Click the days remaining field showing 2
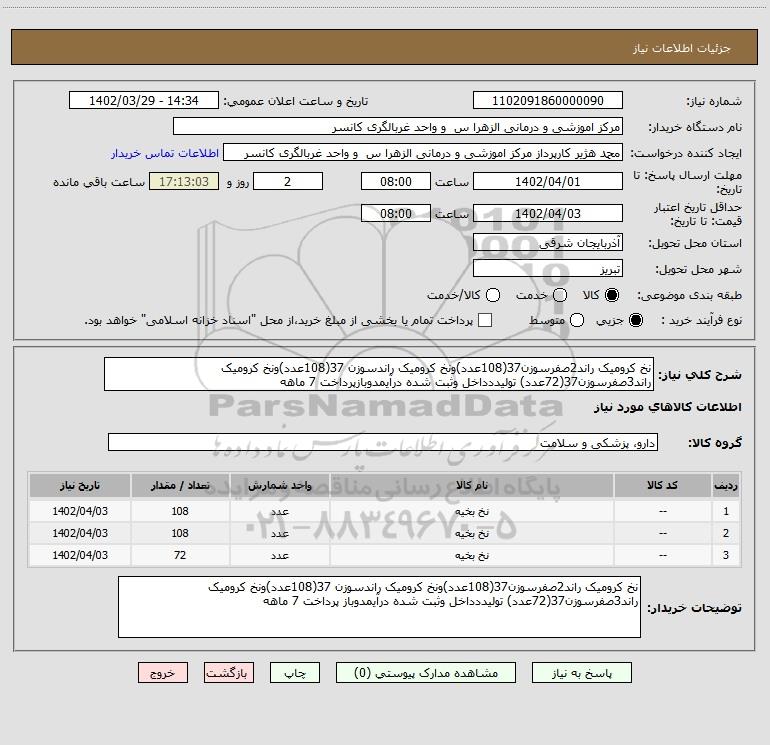The image size is (770, 745). click(x=288, y=181)
